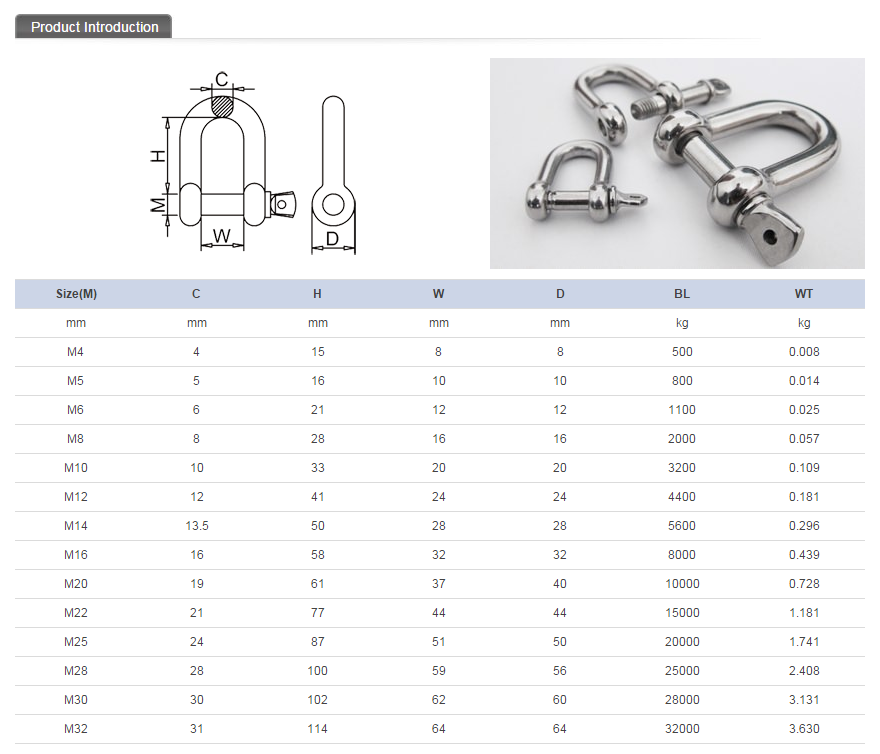
Task: Select the M6 size cell
Action: [75, 410]
